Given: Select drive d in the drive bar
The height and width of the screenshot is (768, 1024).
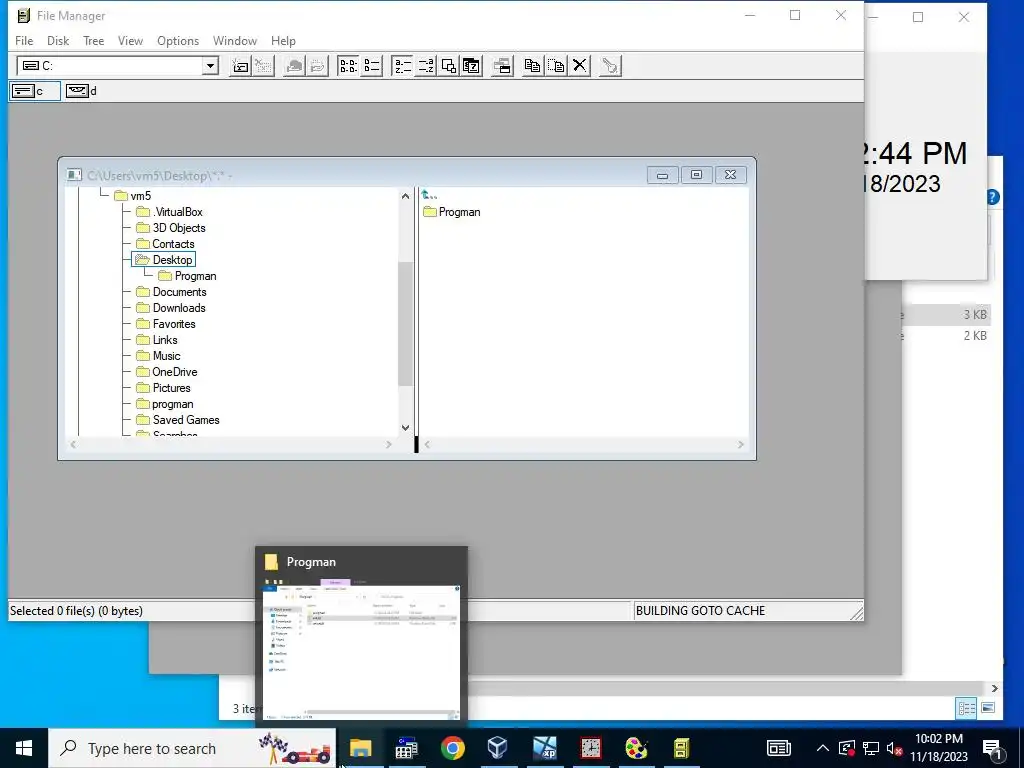Looking at the screenshot, I should tap(81, 91).
